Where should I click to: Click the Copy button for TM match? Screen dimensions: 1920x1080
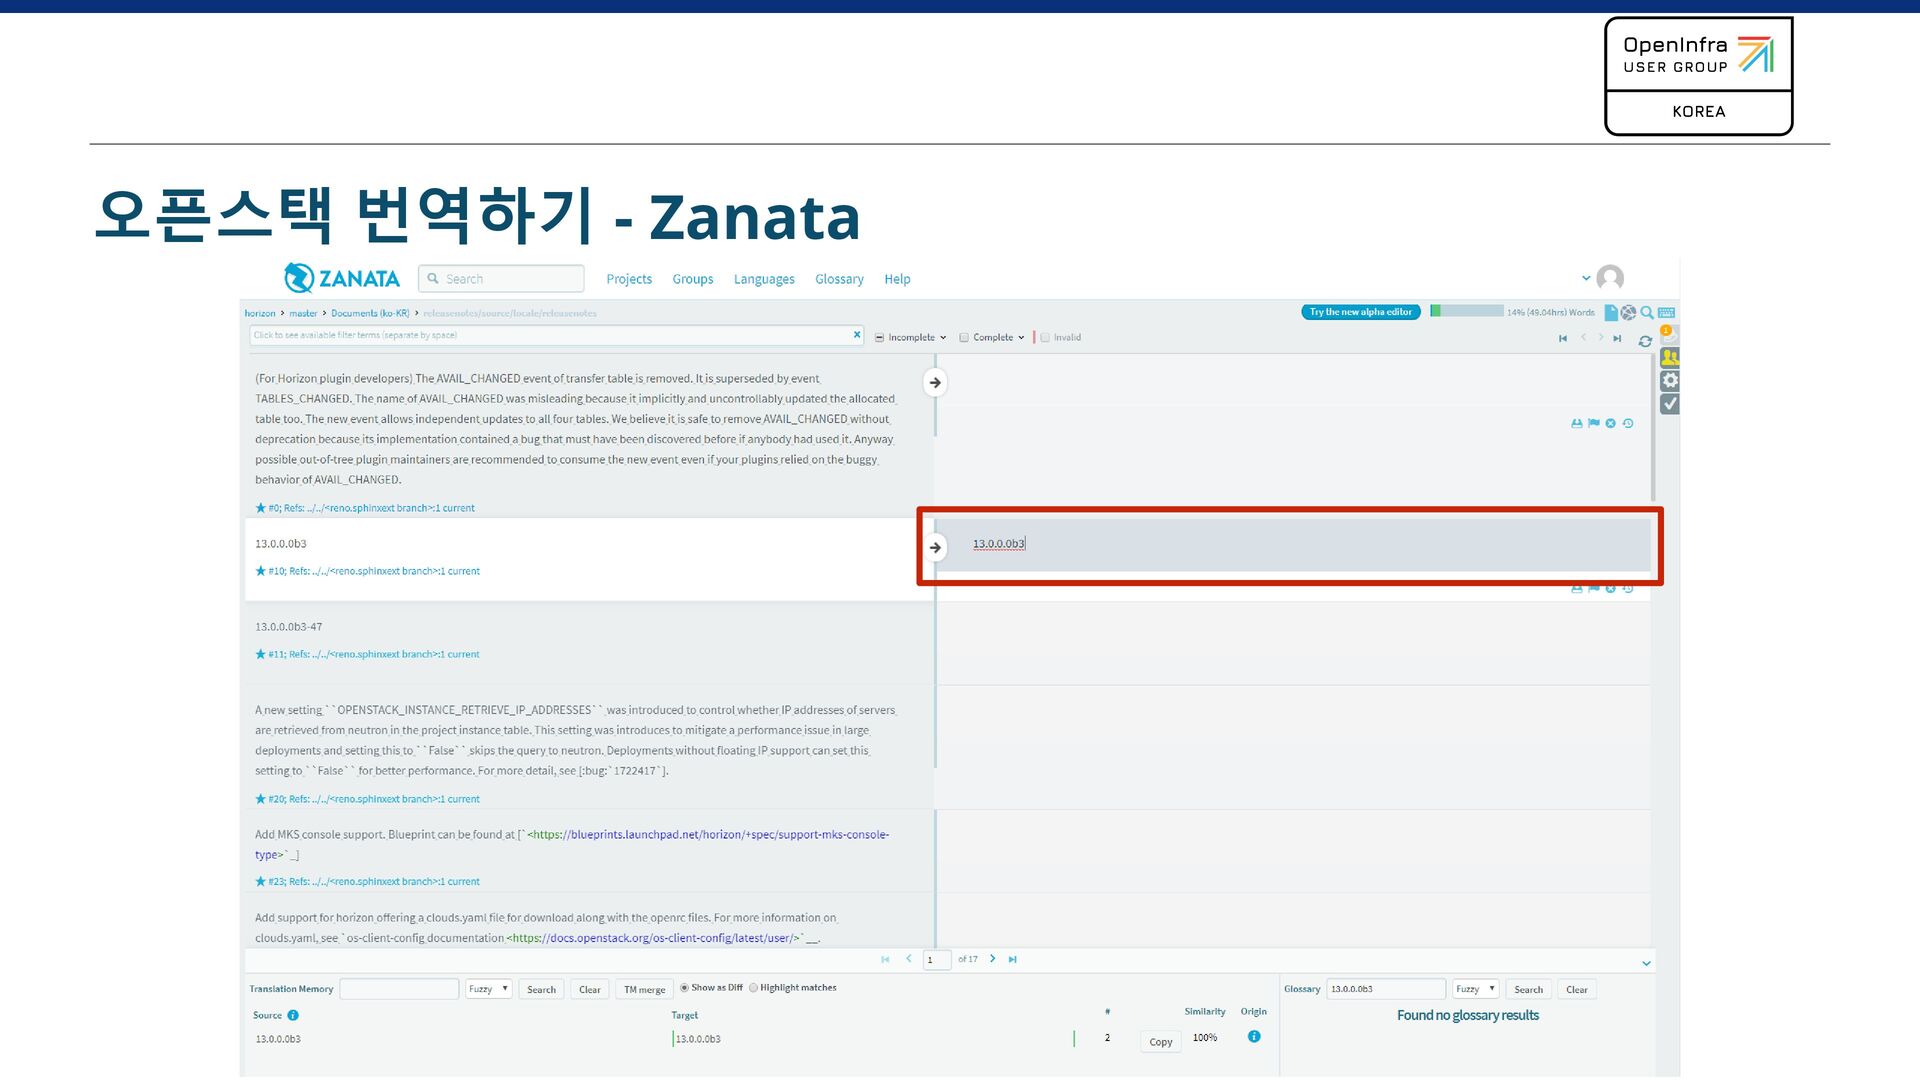point(1160,1042)
